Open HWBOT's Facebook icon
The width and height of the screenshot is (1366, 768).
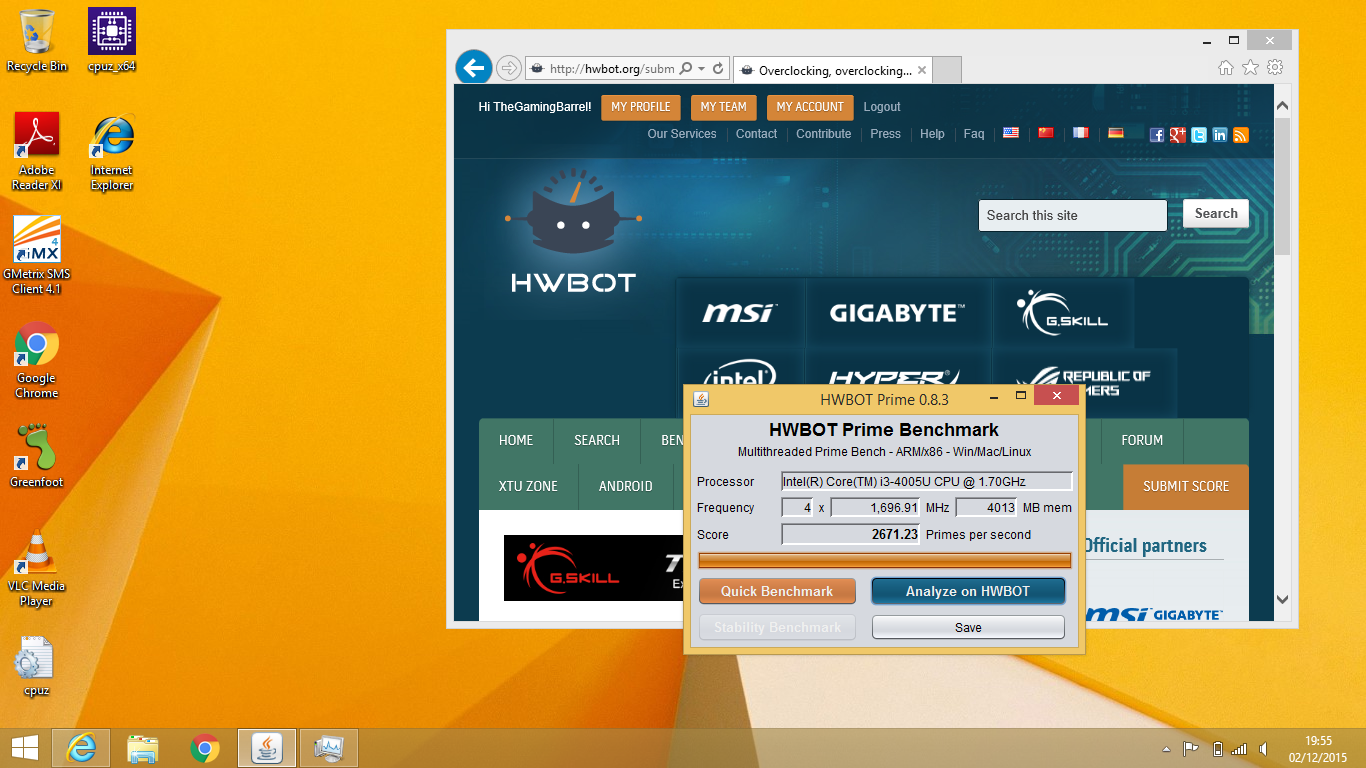click(x=1157, y=135)
